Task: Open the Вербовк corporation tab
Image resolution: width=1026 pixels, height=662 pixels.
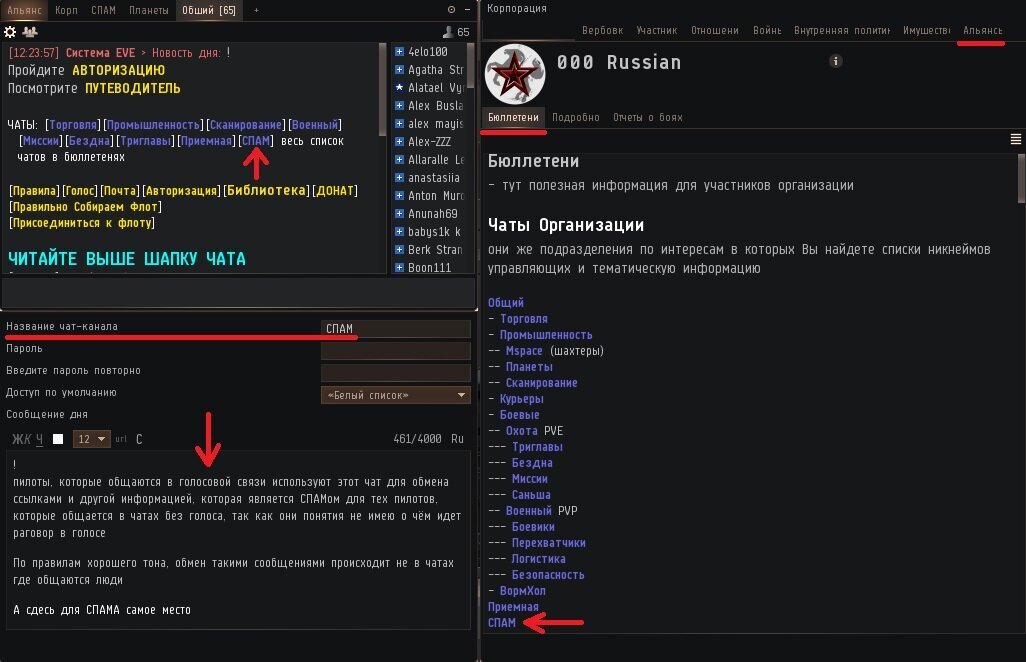Action: 602,30
